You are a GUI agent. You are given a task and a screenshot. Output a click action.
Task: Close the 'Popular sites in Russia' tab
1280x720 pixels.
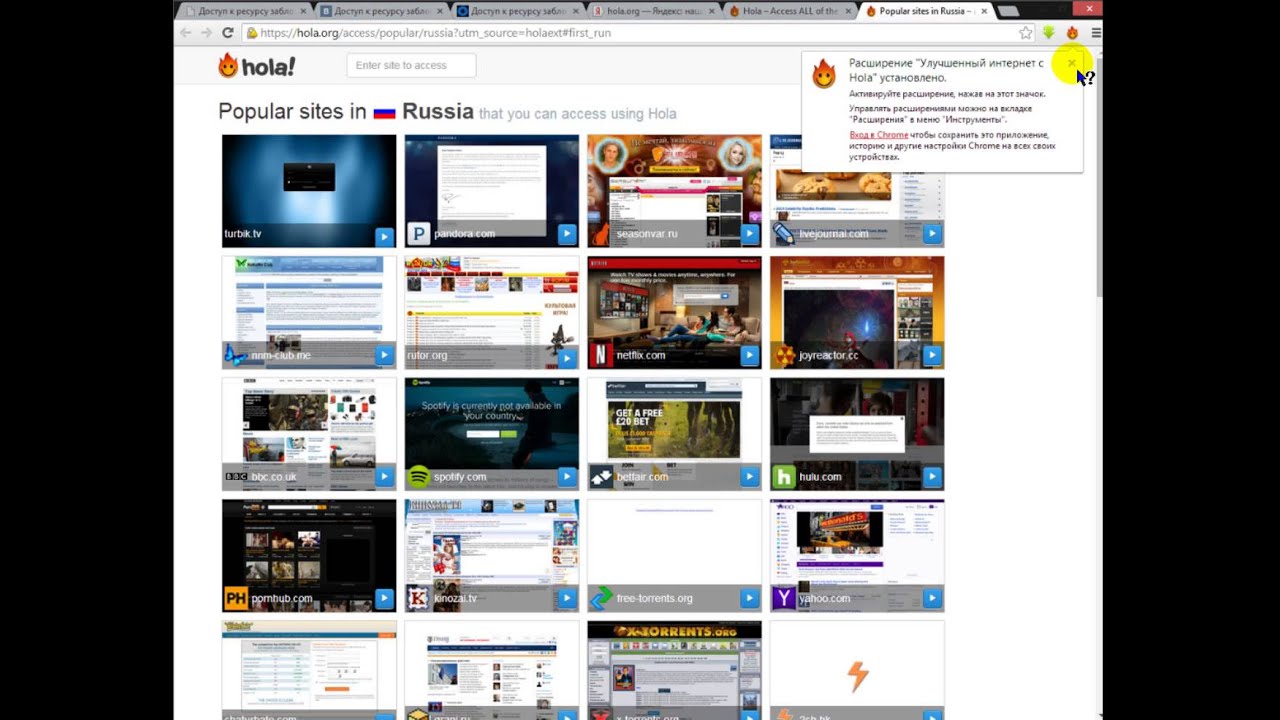985,11
